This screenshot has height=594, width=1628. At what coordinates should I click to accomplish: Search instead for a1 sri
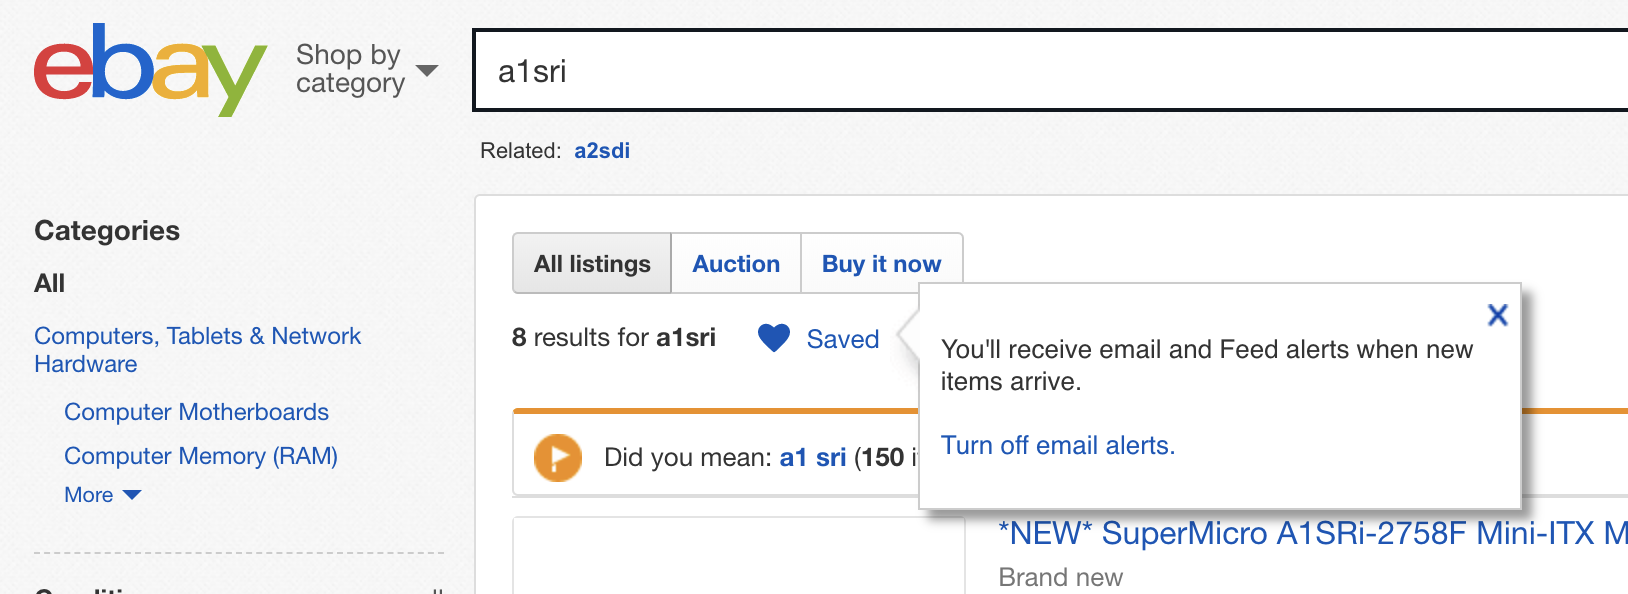(813, 458)
